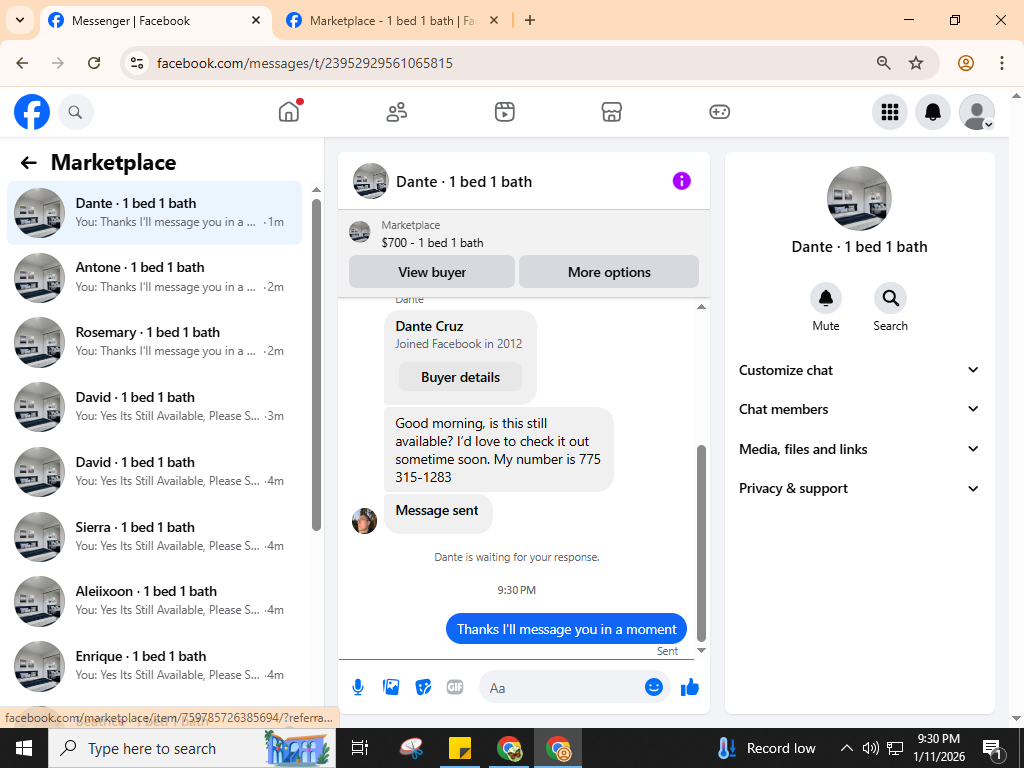Go to the Home feed icon

pos(289,112)
